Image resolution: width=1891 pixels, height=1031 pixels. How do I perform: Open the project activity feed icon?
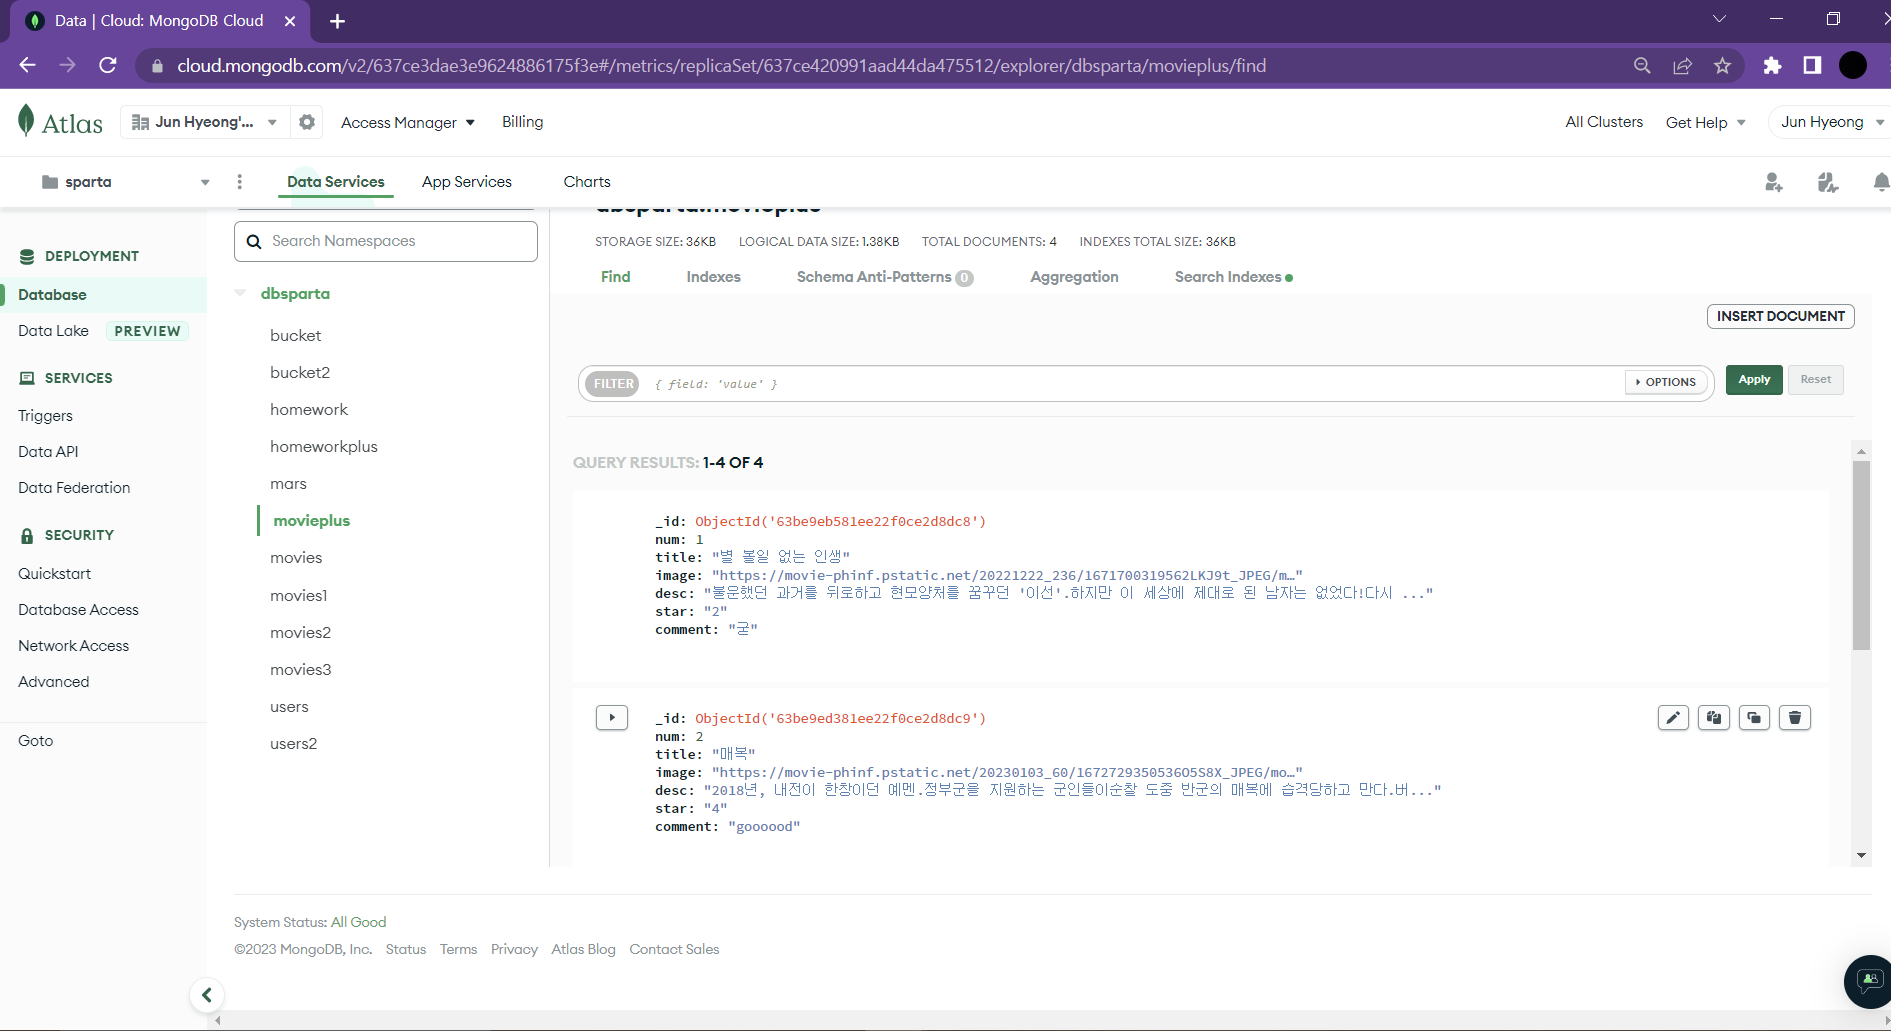point(1828,182)
